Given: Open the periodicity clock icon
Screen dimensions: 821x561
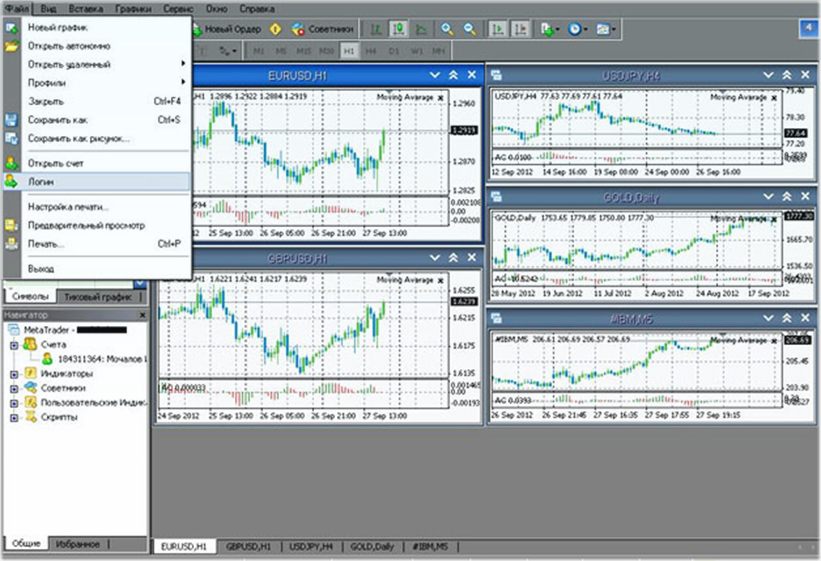Looking at the screenshot, I should [576, 29].
